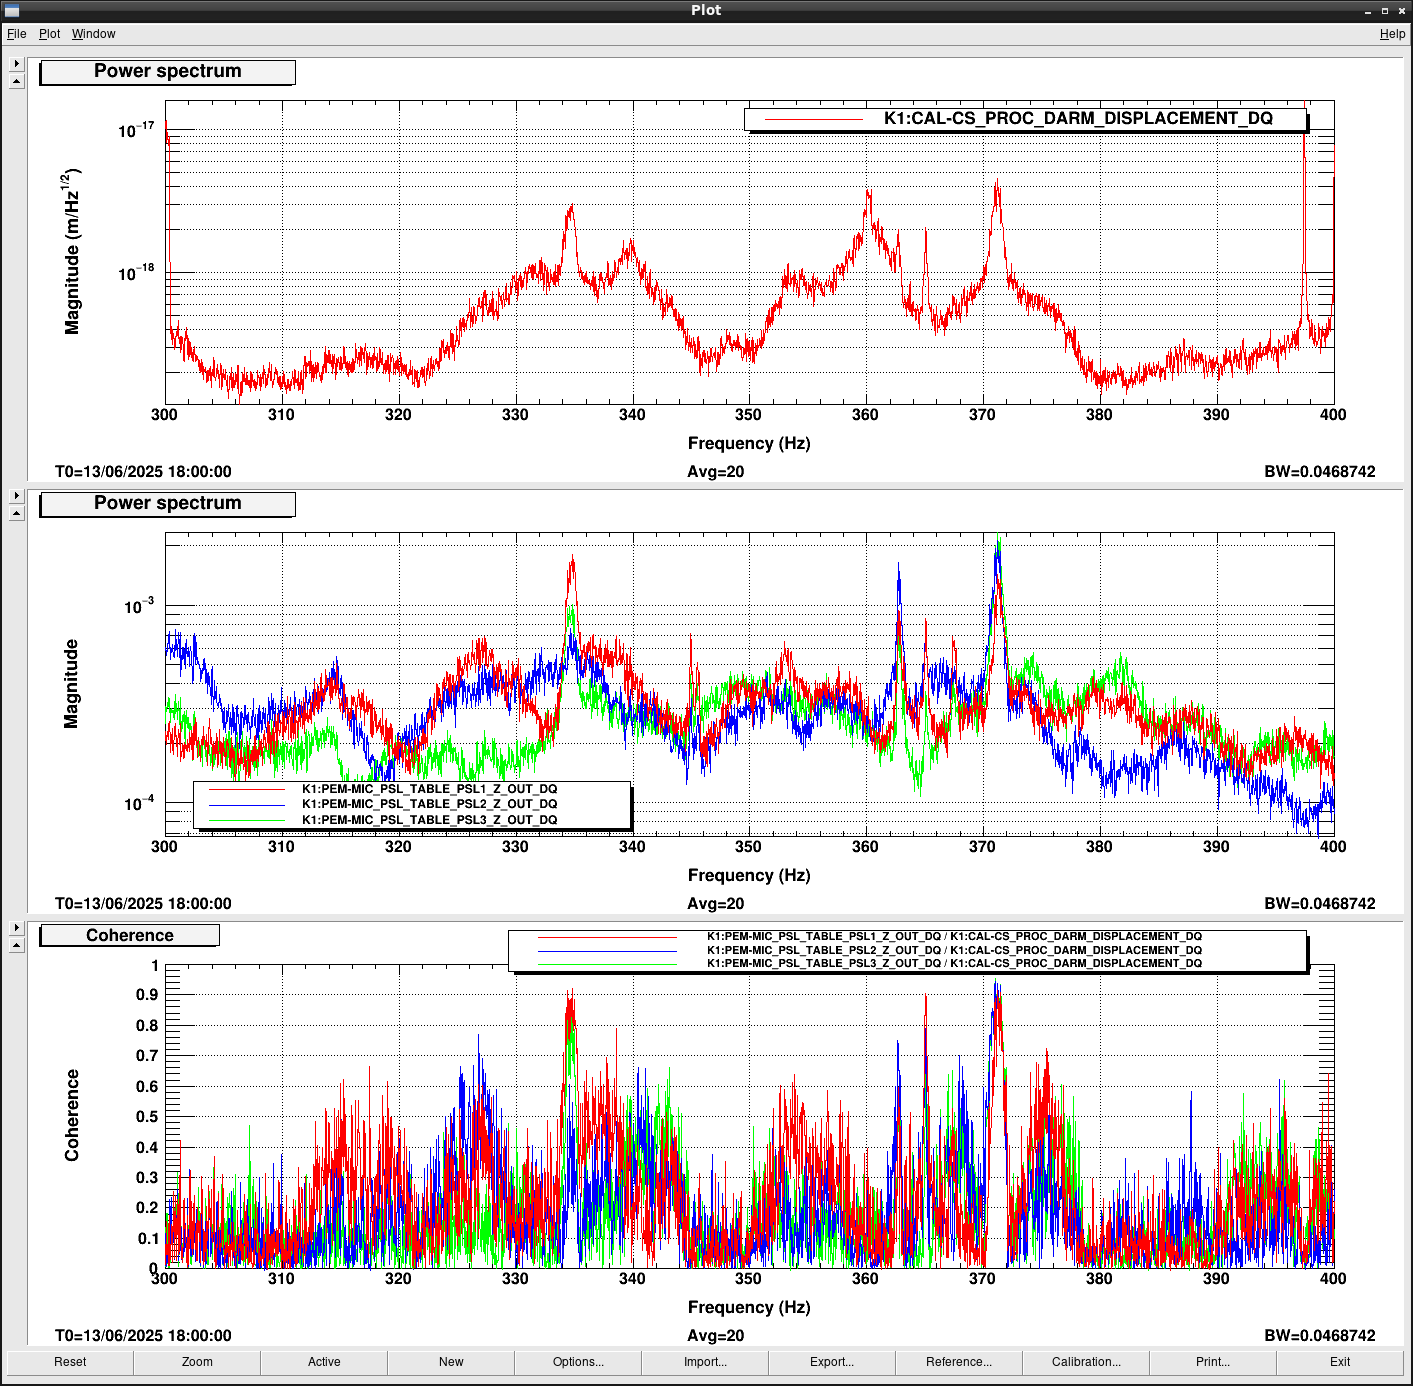Click the middle plot's Magnitude axis label
Image resolution: width=1413 pixels, height=1386 pixels.
pos(71,684)
